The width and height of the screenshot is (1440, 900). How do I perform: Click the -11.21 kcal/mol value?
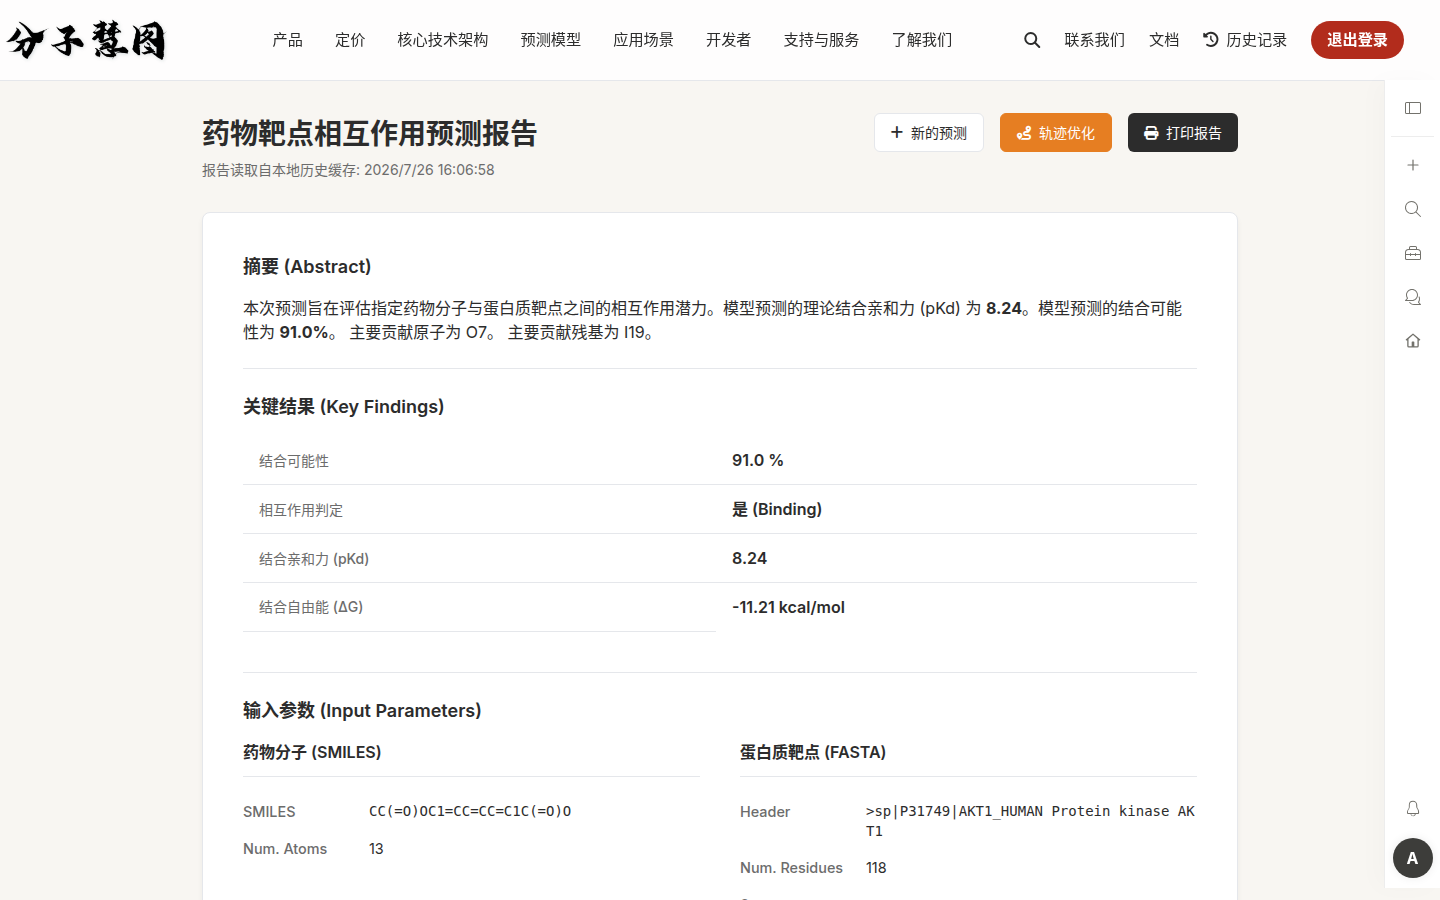788,607
